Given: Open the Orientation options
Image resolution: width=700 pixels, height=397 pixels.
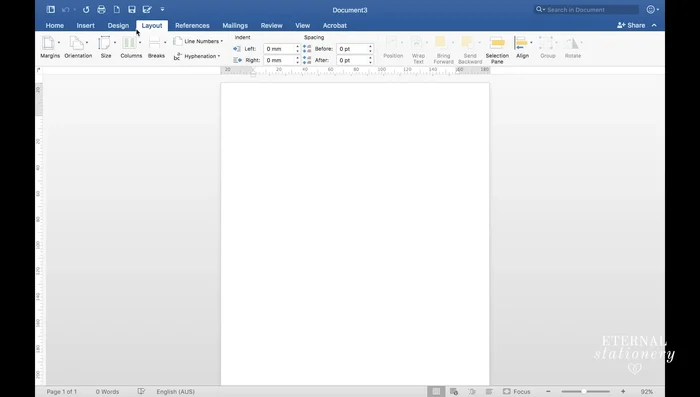Looking at the screenshot, I should pos(78,47).
